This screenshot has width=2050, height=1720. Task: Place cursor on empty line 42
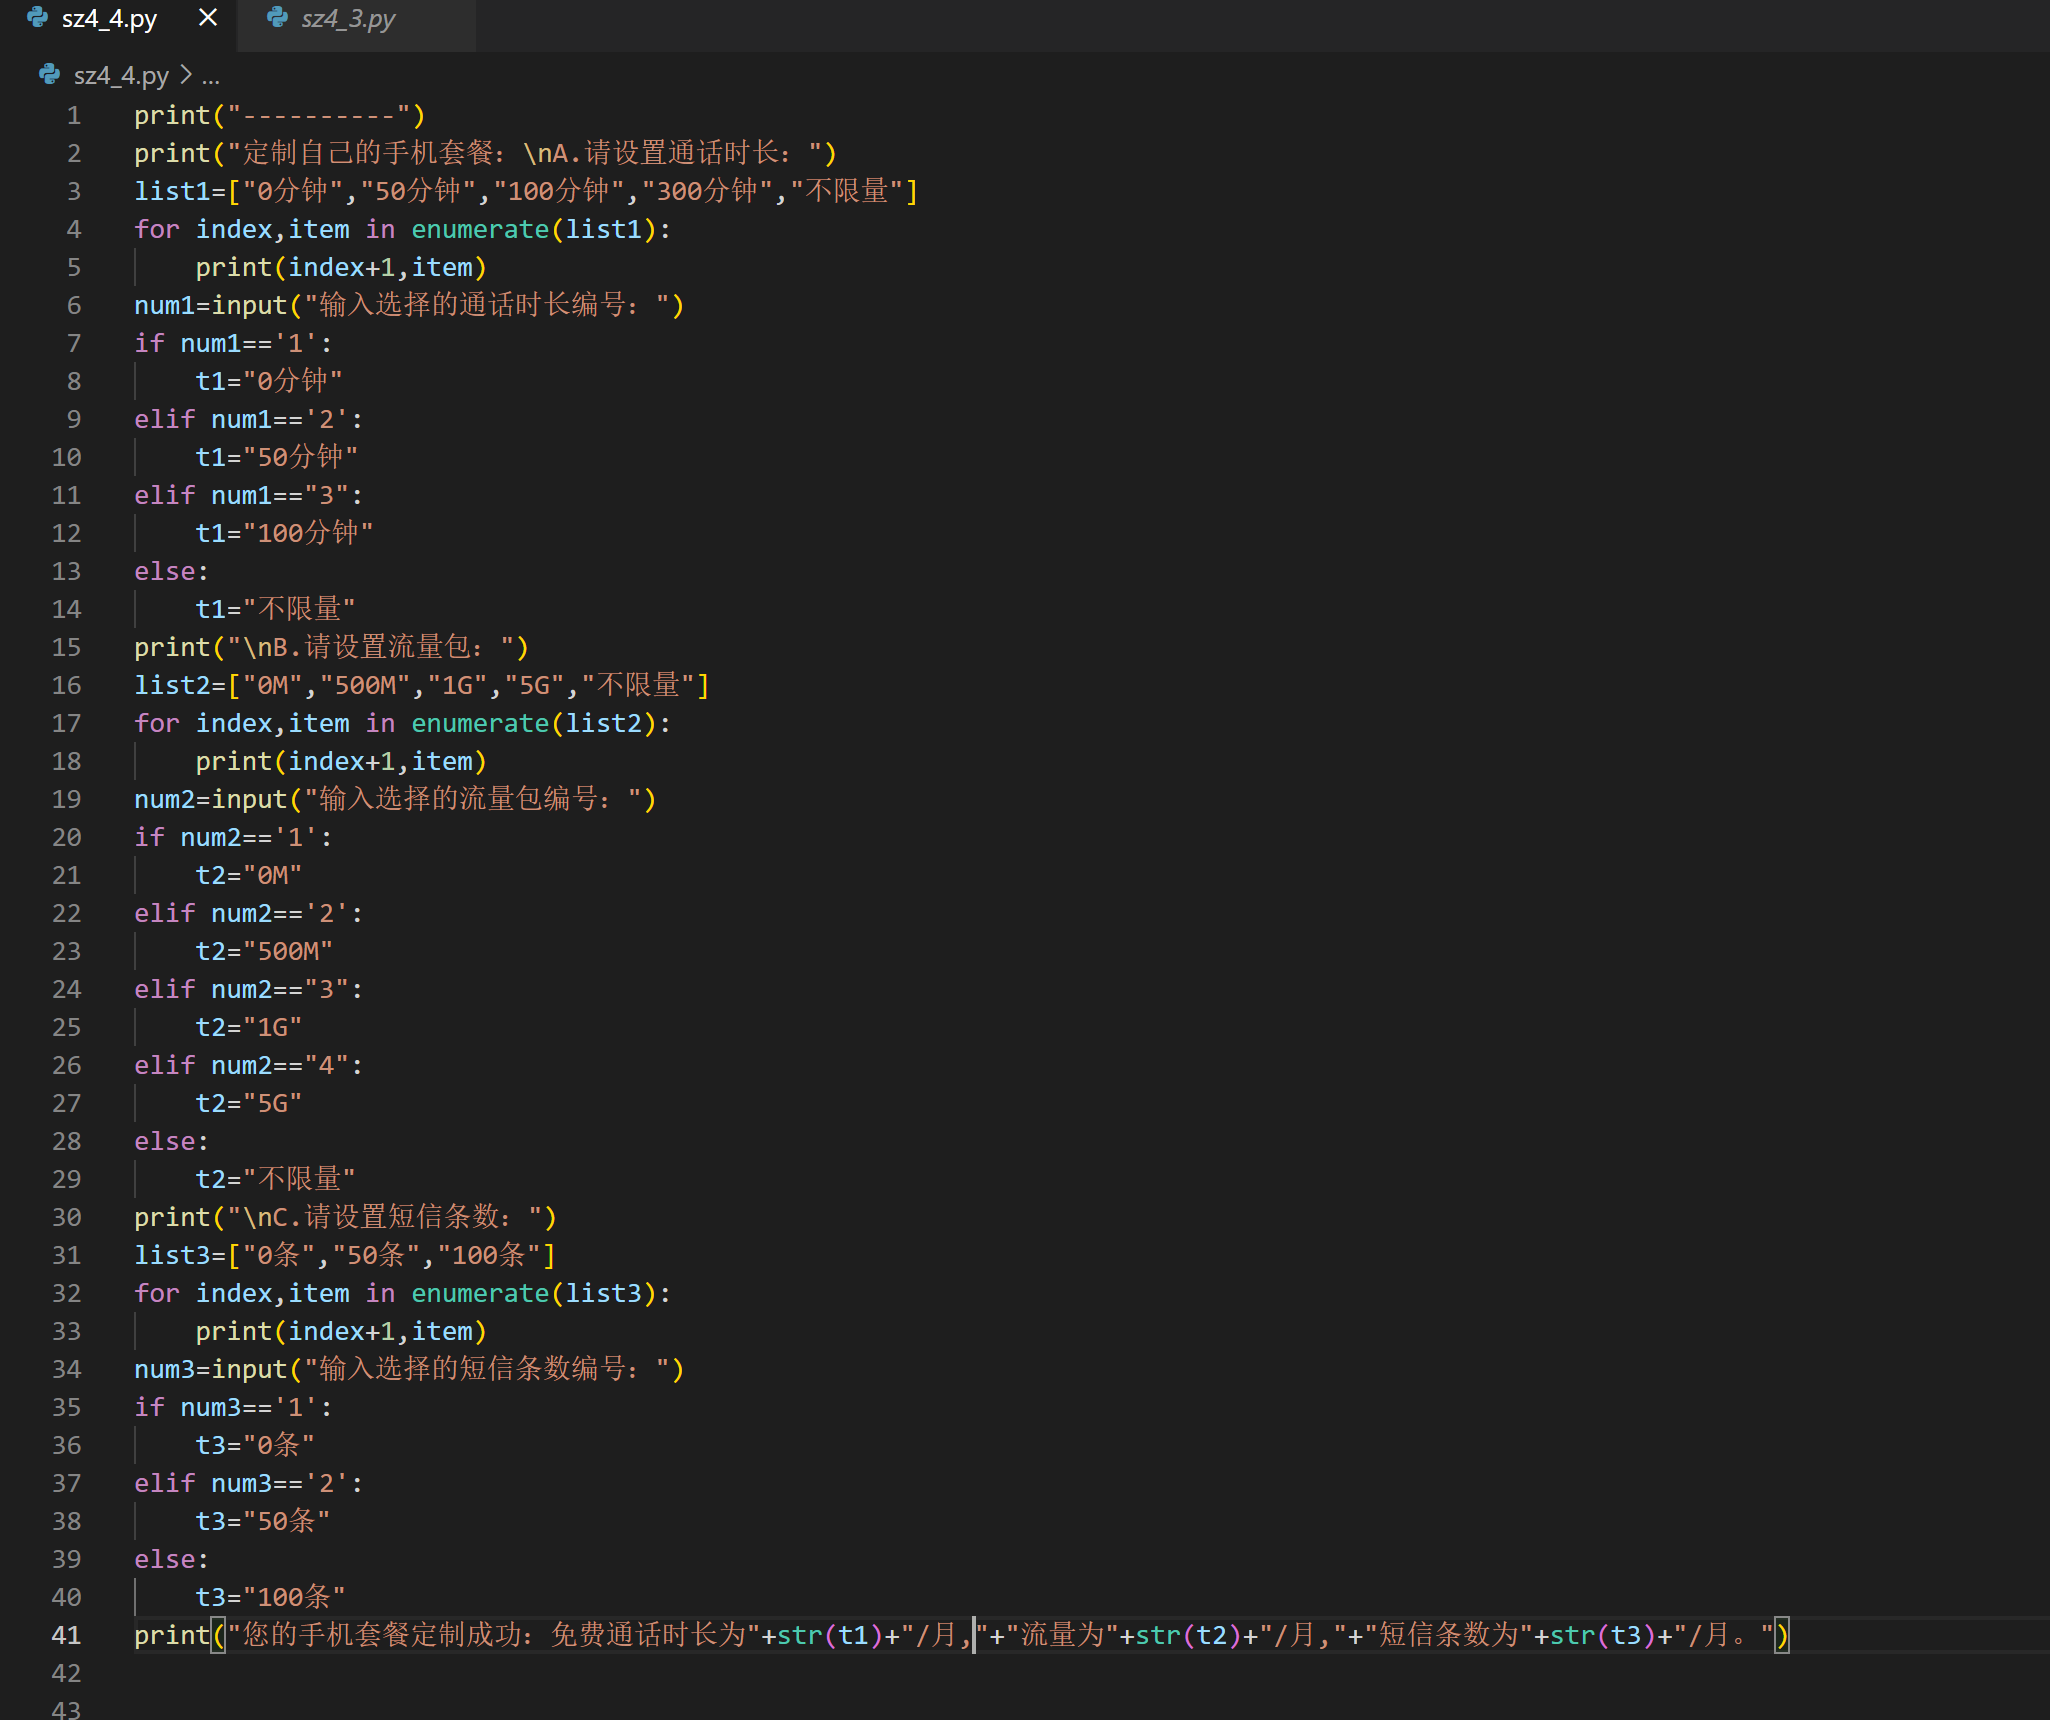point(400,1673)
